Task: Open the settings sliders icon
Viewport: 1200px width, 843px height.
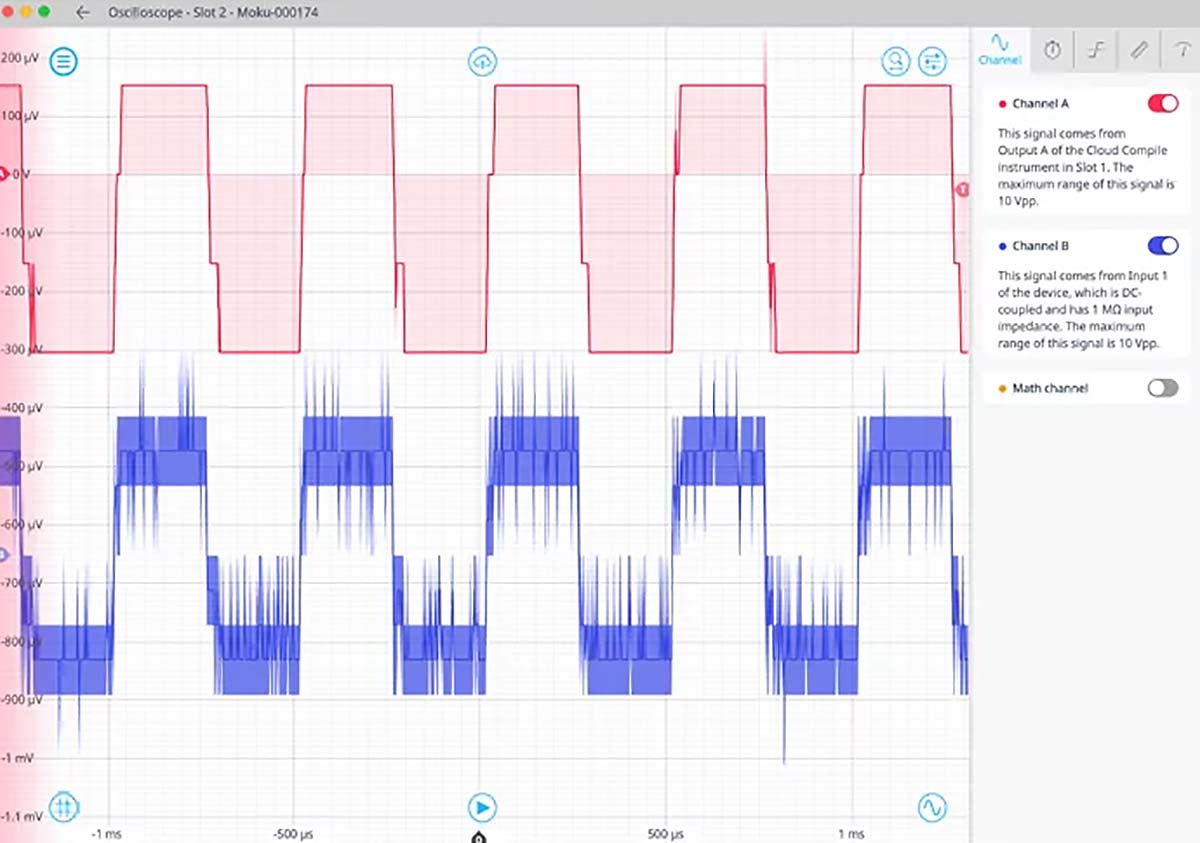Action: coord(932,62)
